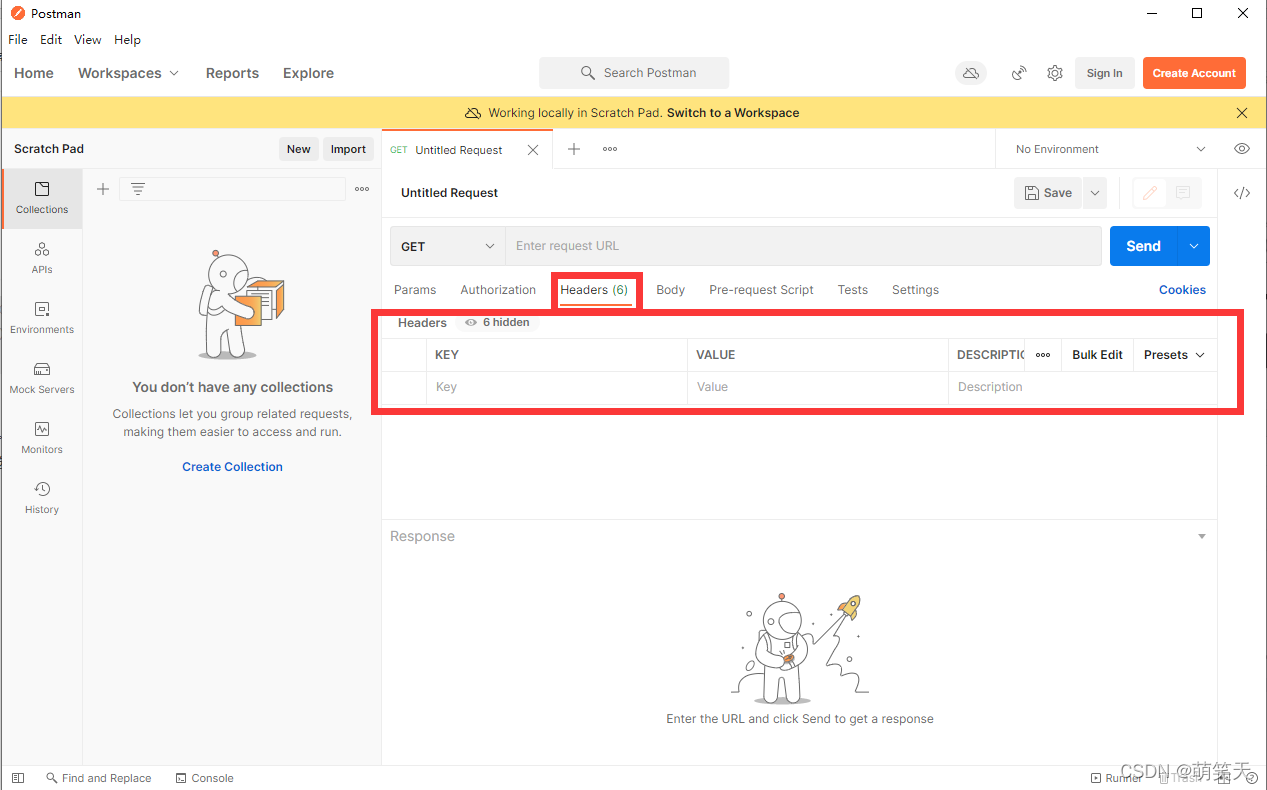Switch to the Authorization tab
Viewport: 1267px width, 790px height.
coord(498,290)
